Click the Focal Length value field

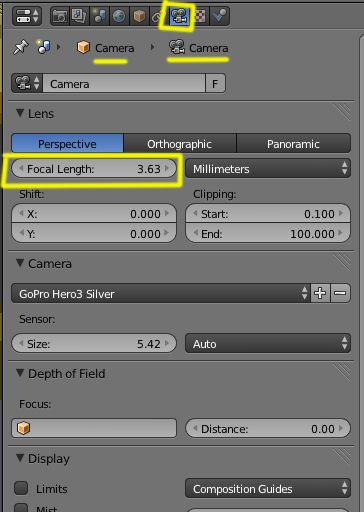click(x=94, y=169)
